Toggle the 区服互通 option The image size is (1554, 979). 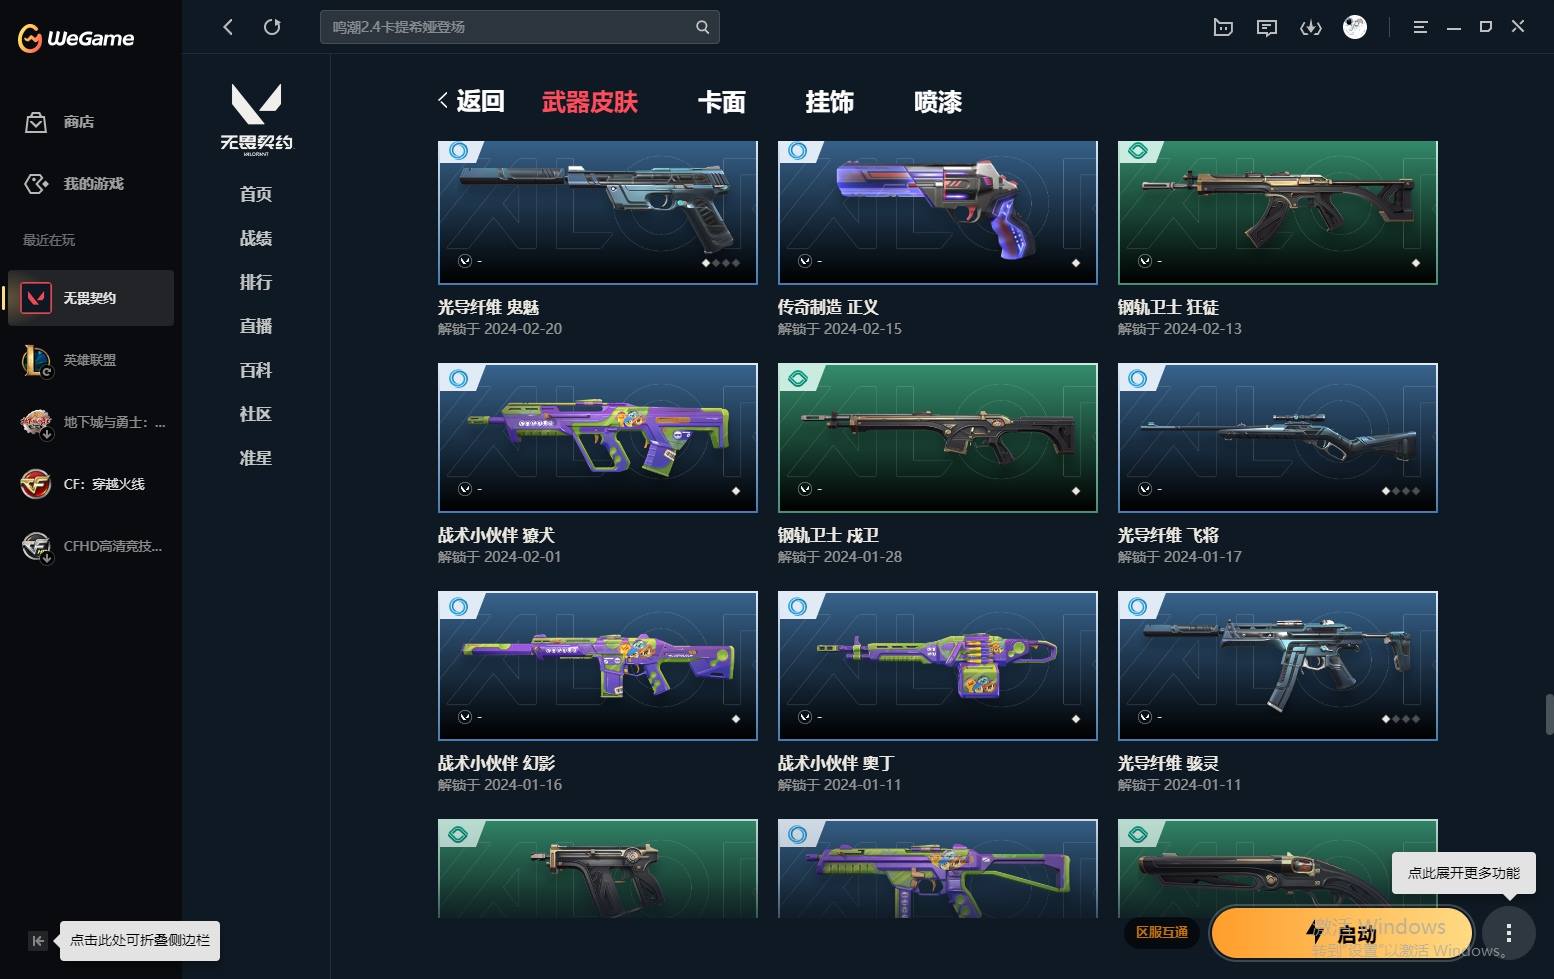click(x=1162, y=932)
